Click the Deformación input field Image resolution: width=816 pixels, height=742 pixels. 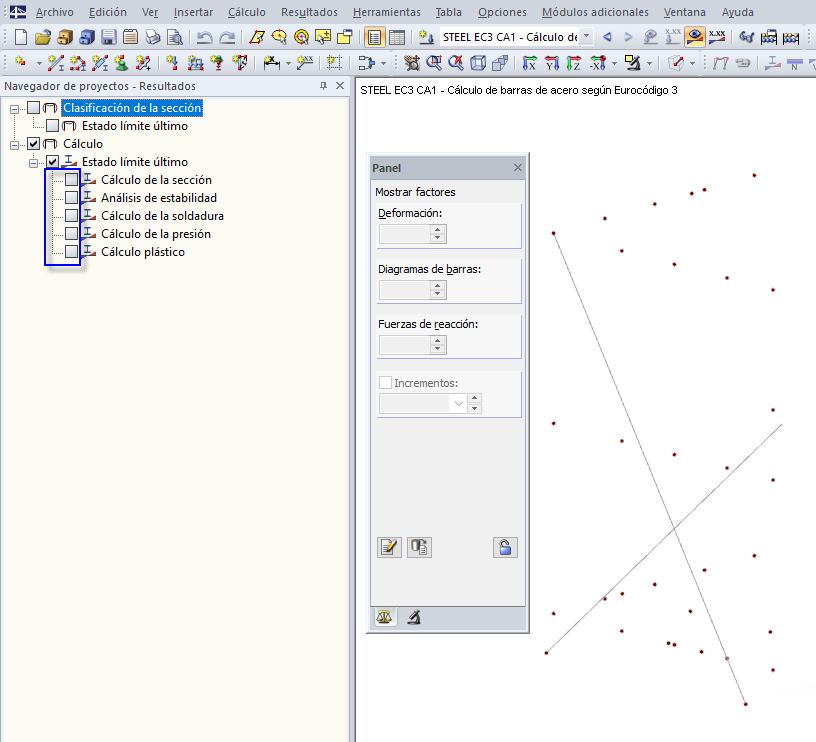click(405, 234)
